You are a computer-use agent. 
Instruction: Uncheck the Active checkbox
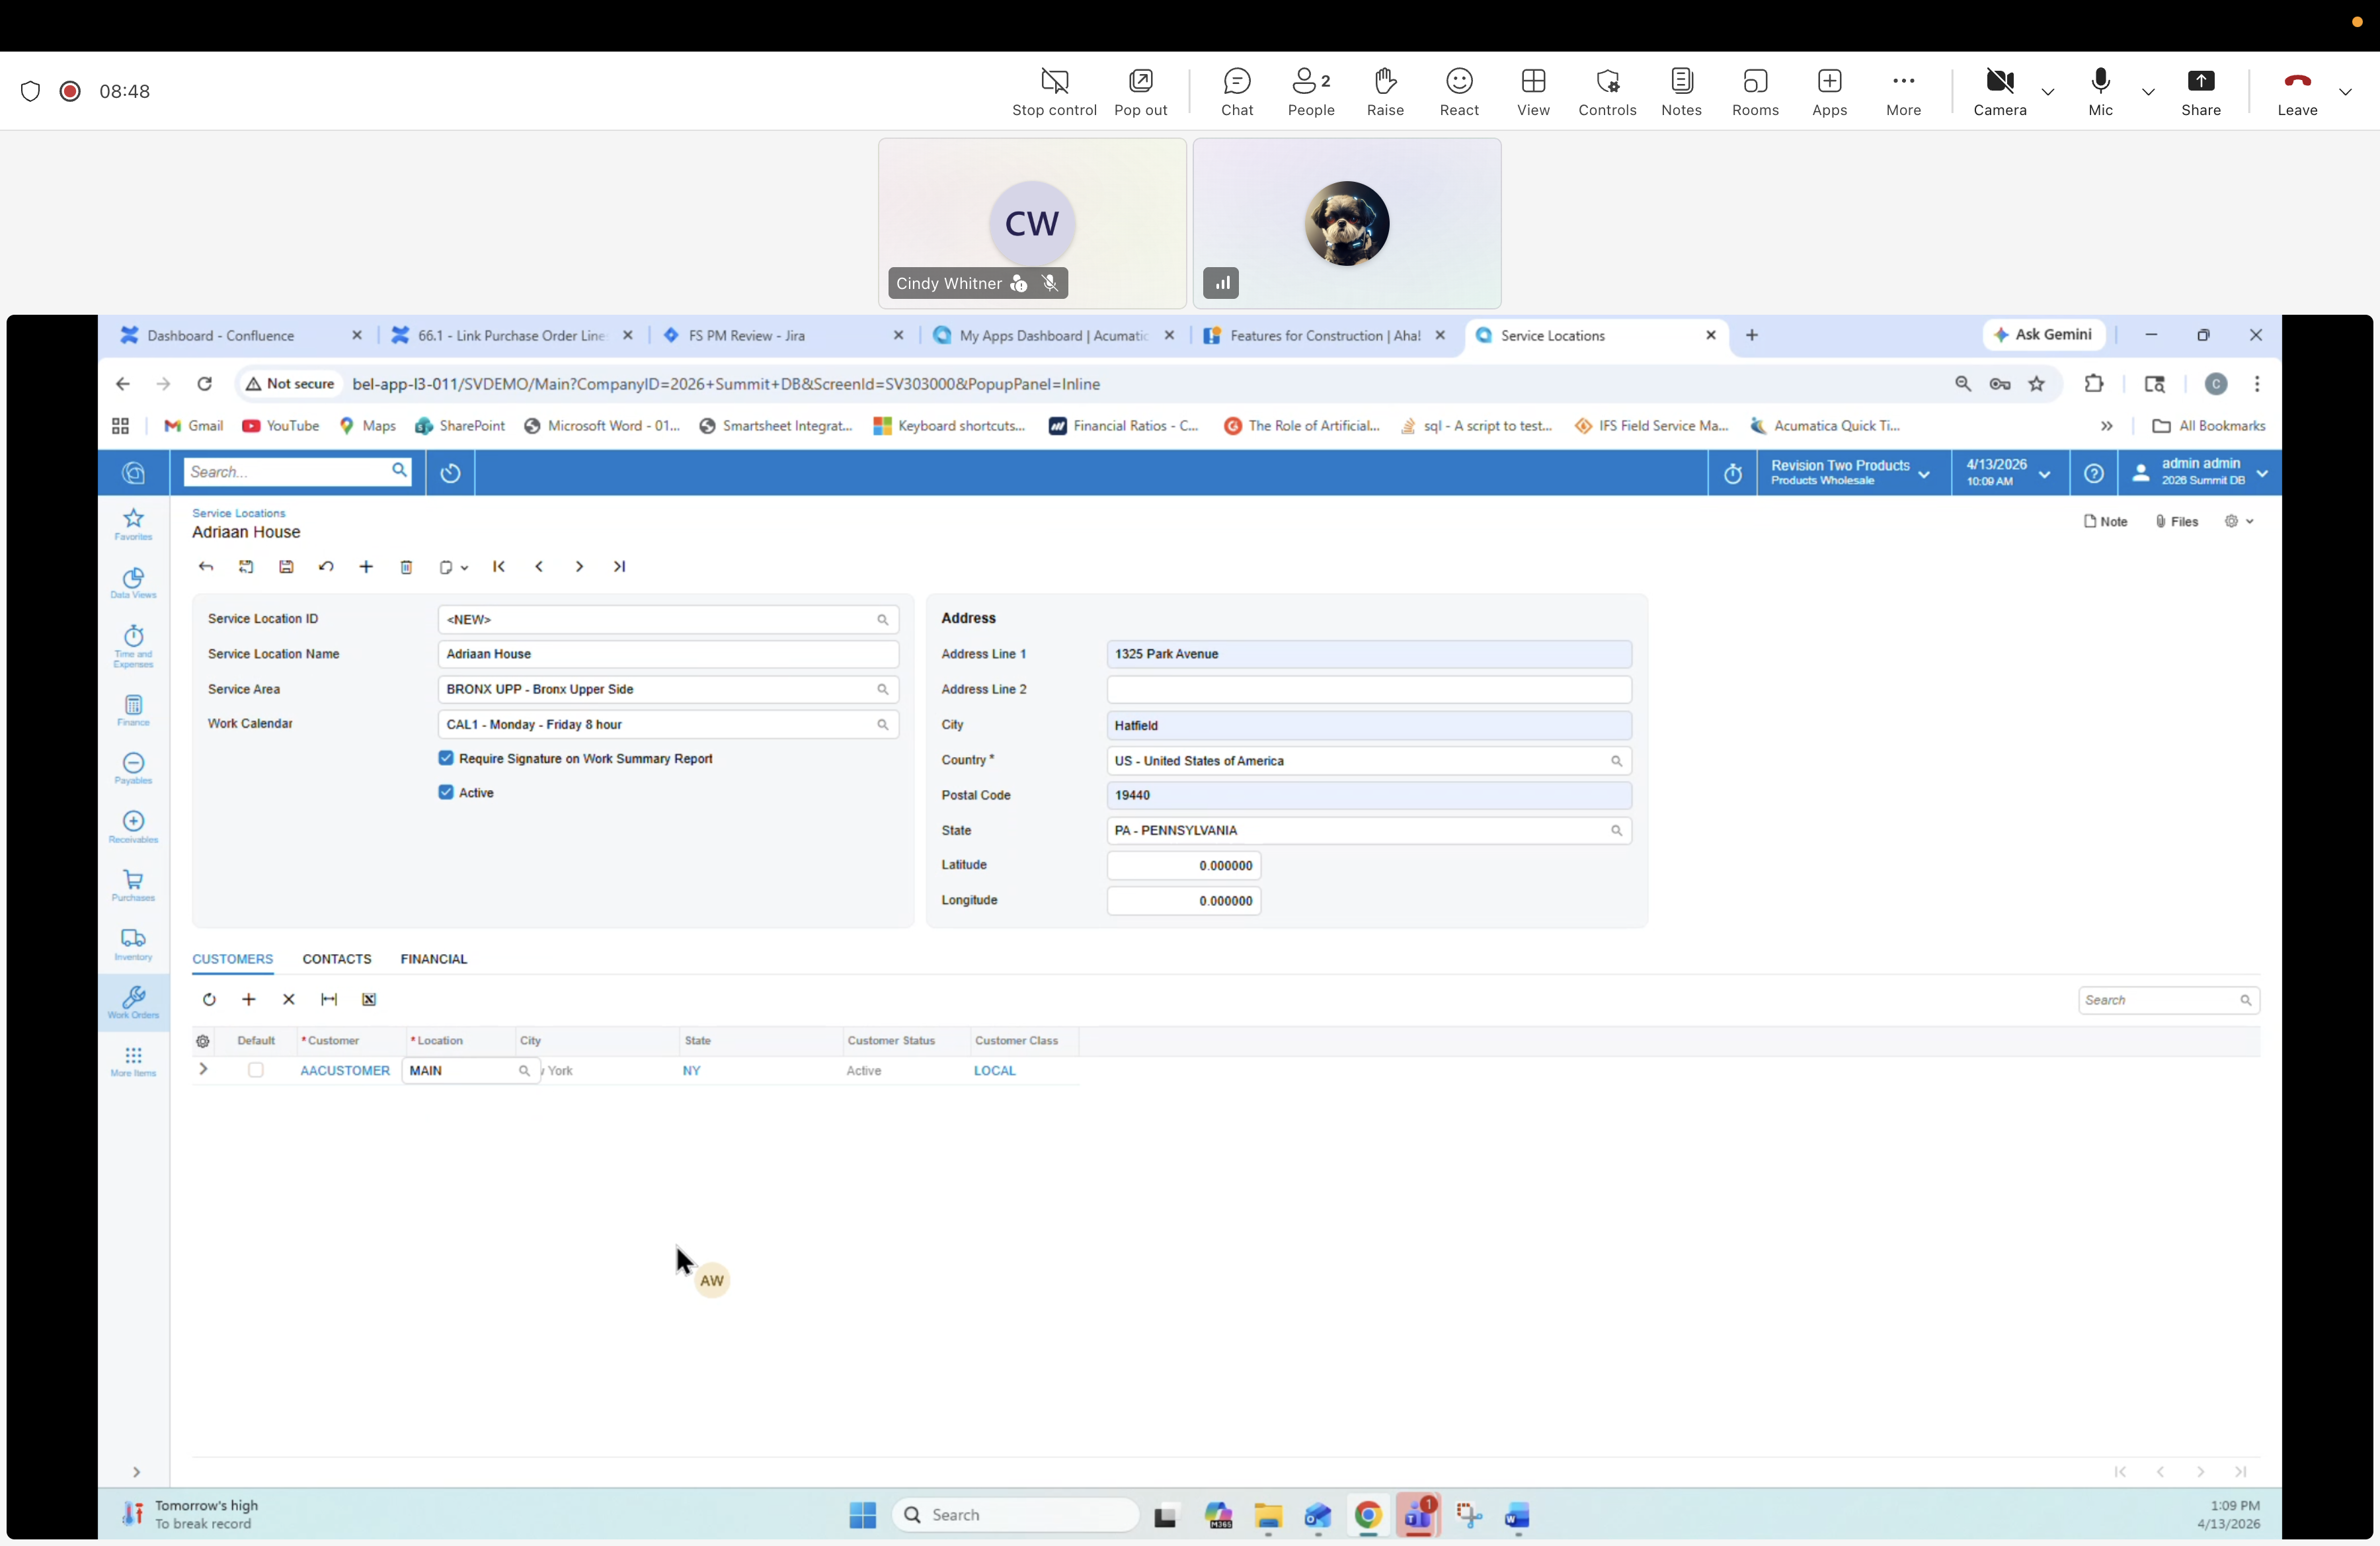[446, 793]
